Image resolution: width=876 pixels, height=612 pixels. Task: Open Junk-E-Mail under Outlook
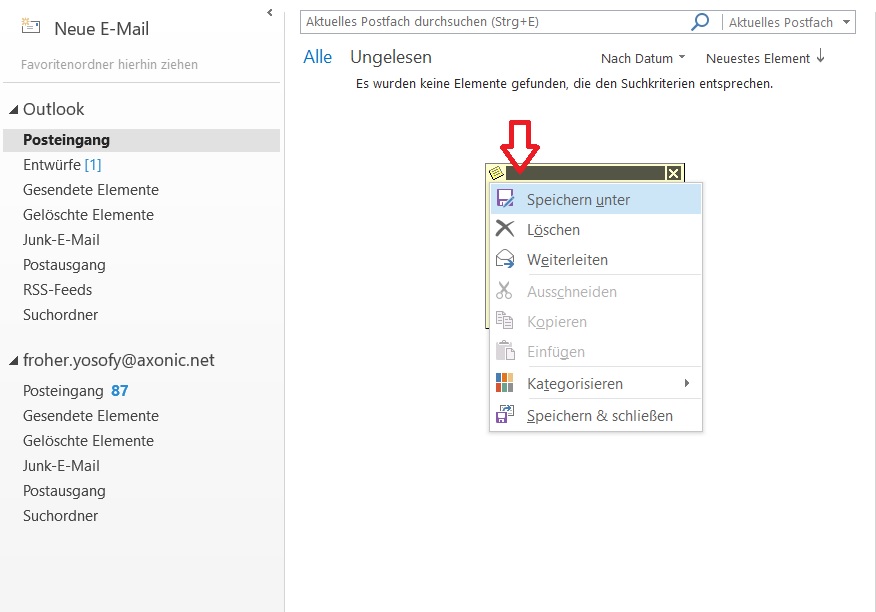tap(141, 240)
